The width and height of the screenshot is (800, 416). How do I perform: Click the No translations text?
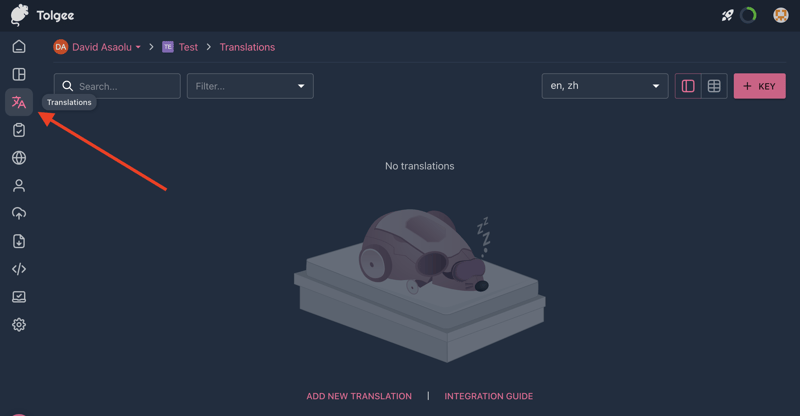point(419,166)
